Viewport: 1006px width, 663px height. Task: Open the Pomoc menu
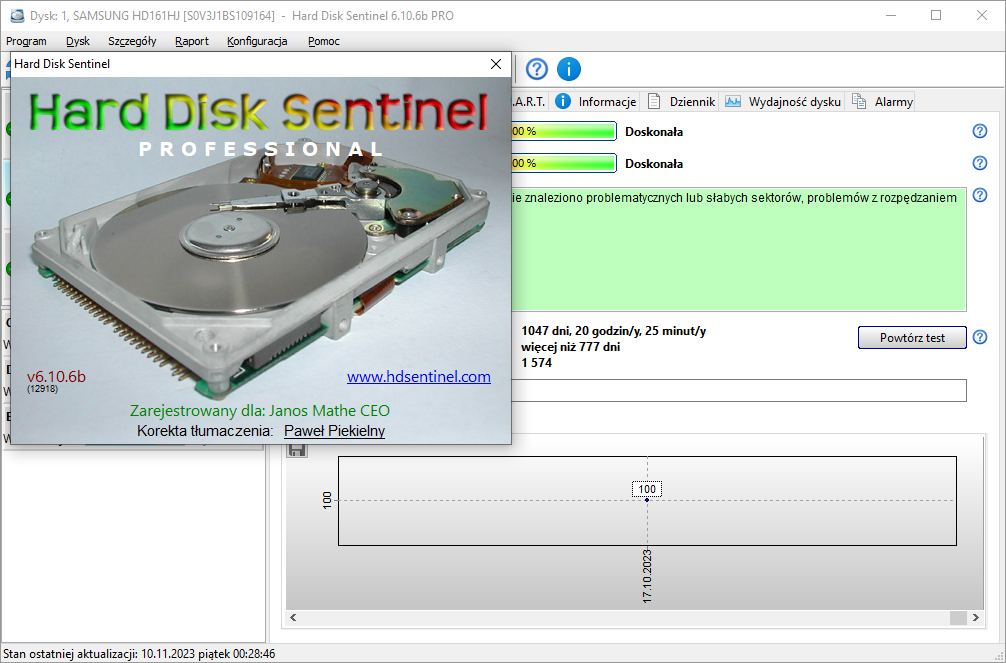click(323, 41)
